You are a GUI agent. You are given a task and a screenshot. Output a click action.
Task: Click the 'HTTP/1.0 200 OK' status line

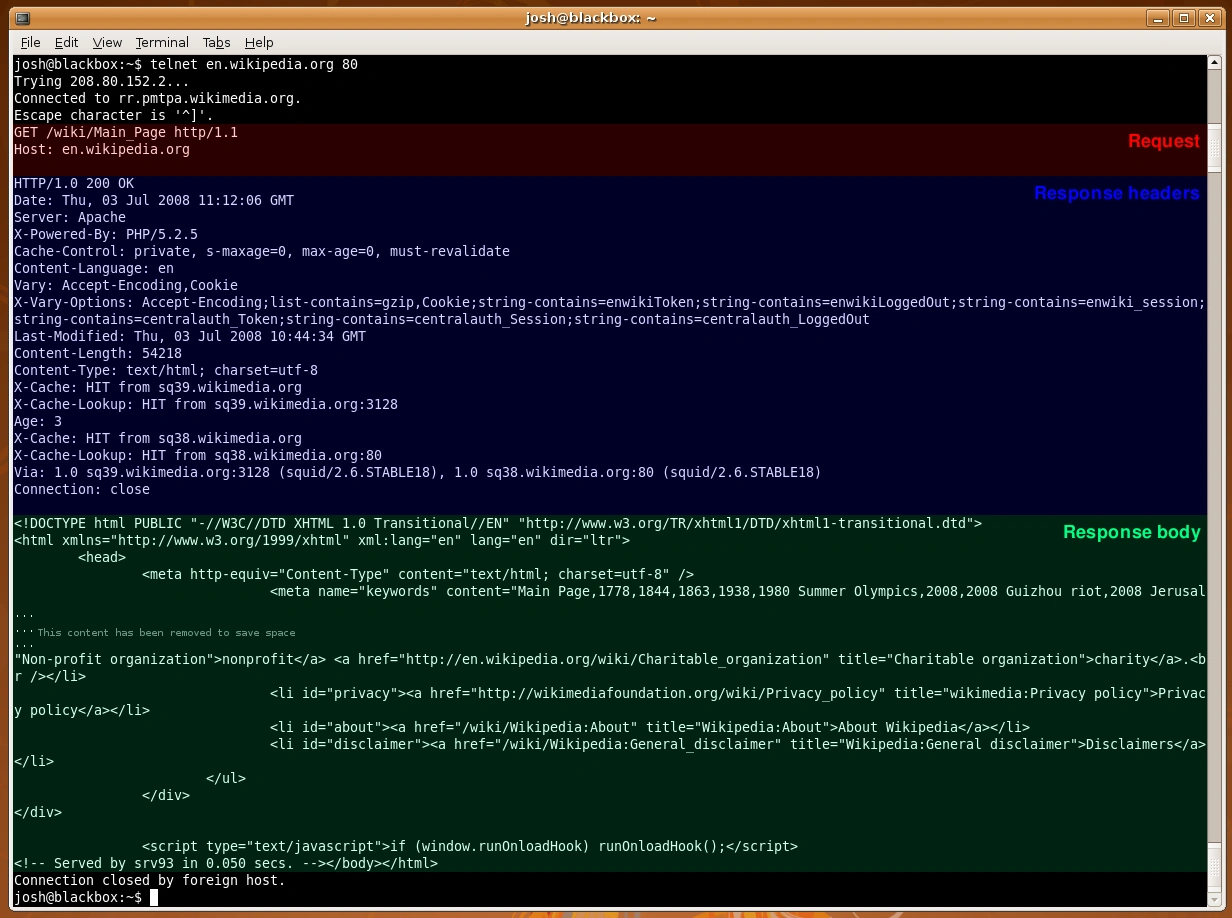click(x=74, y=183)
